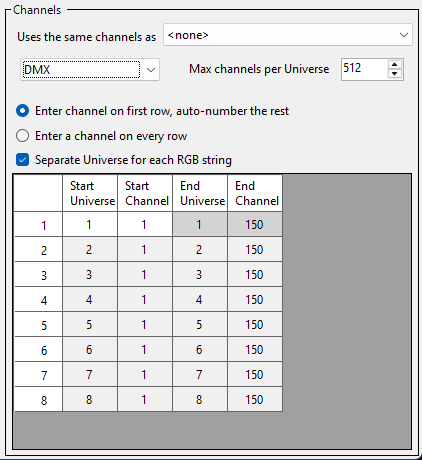
Task: Click End Channel 150 cell in row 6
Action: point(255,350)
